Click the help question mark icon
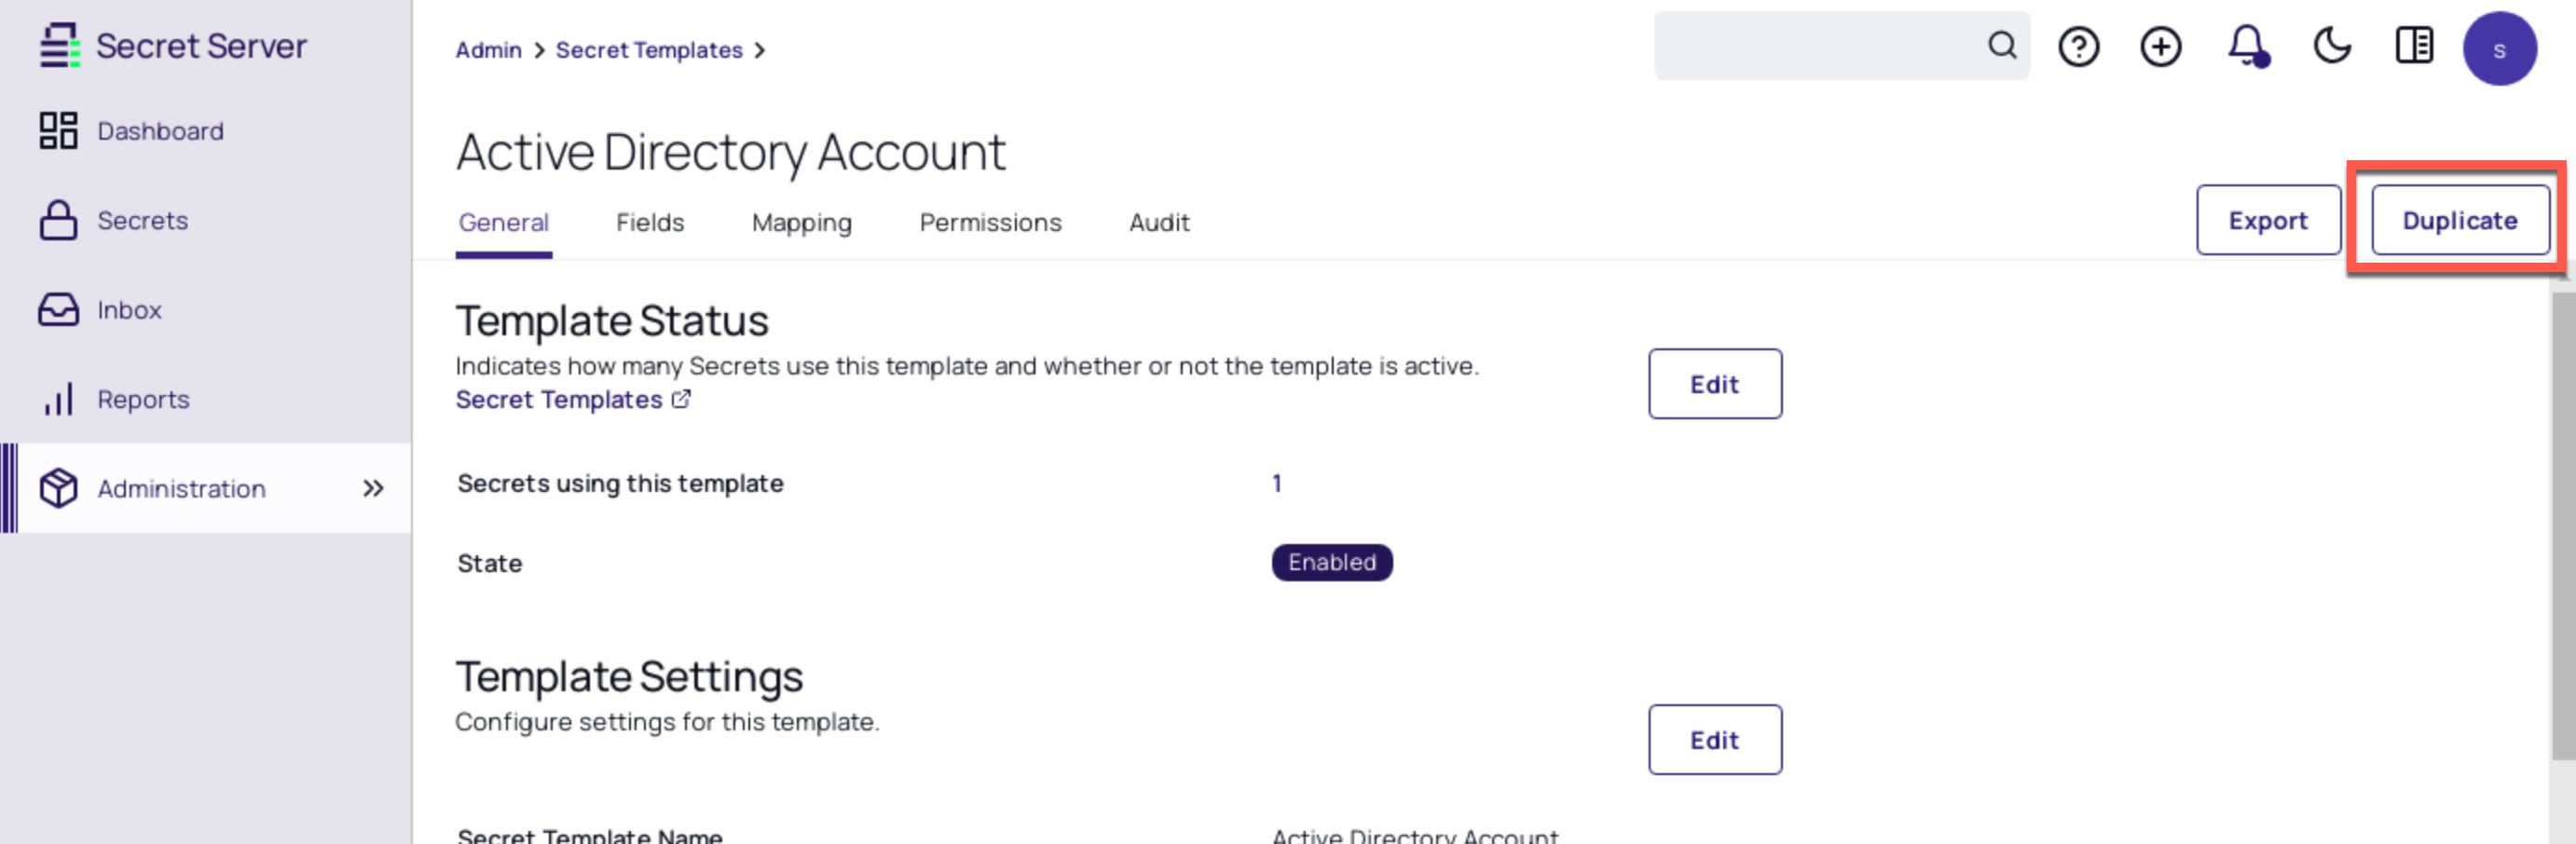Viewport: 2576px width, 844px height. click(2078, 46)
